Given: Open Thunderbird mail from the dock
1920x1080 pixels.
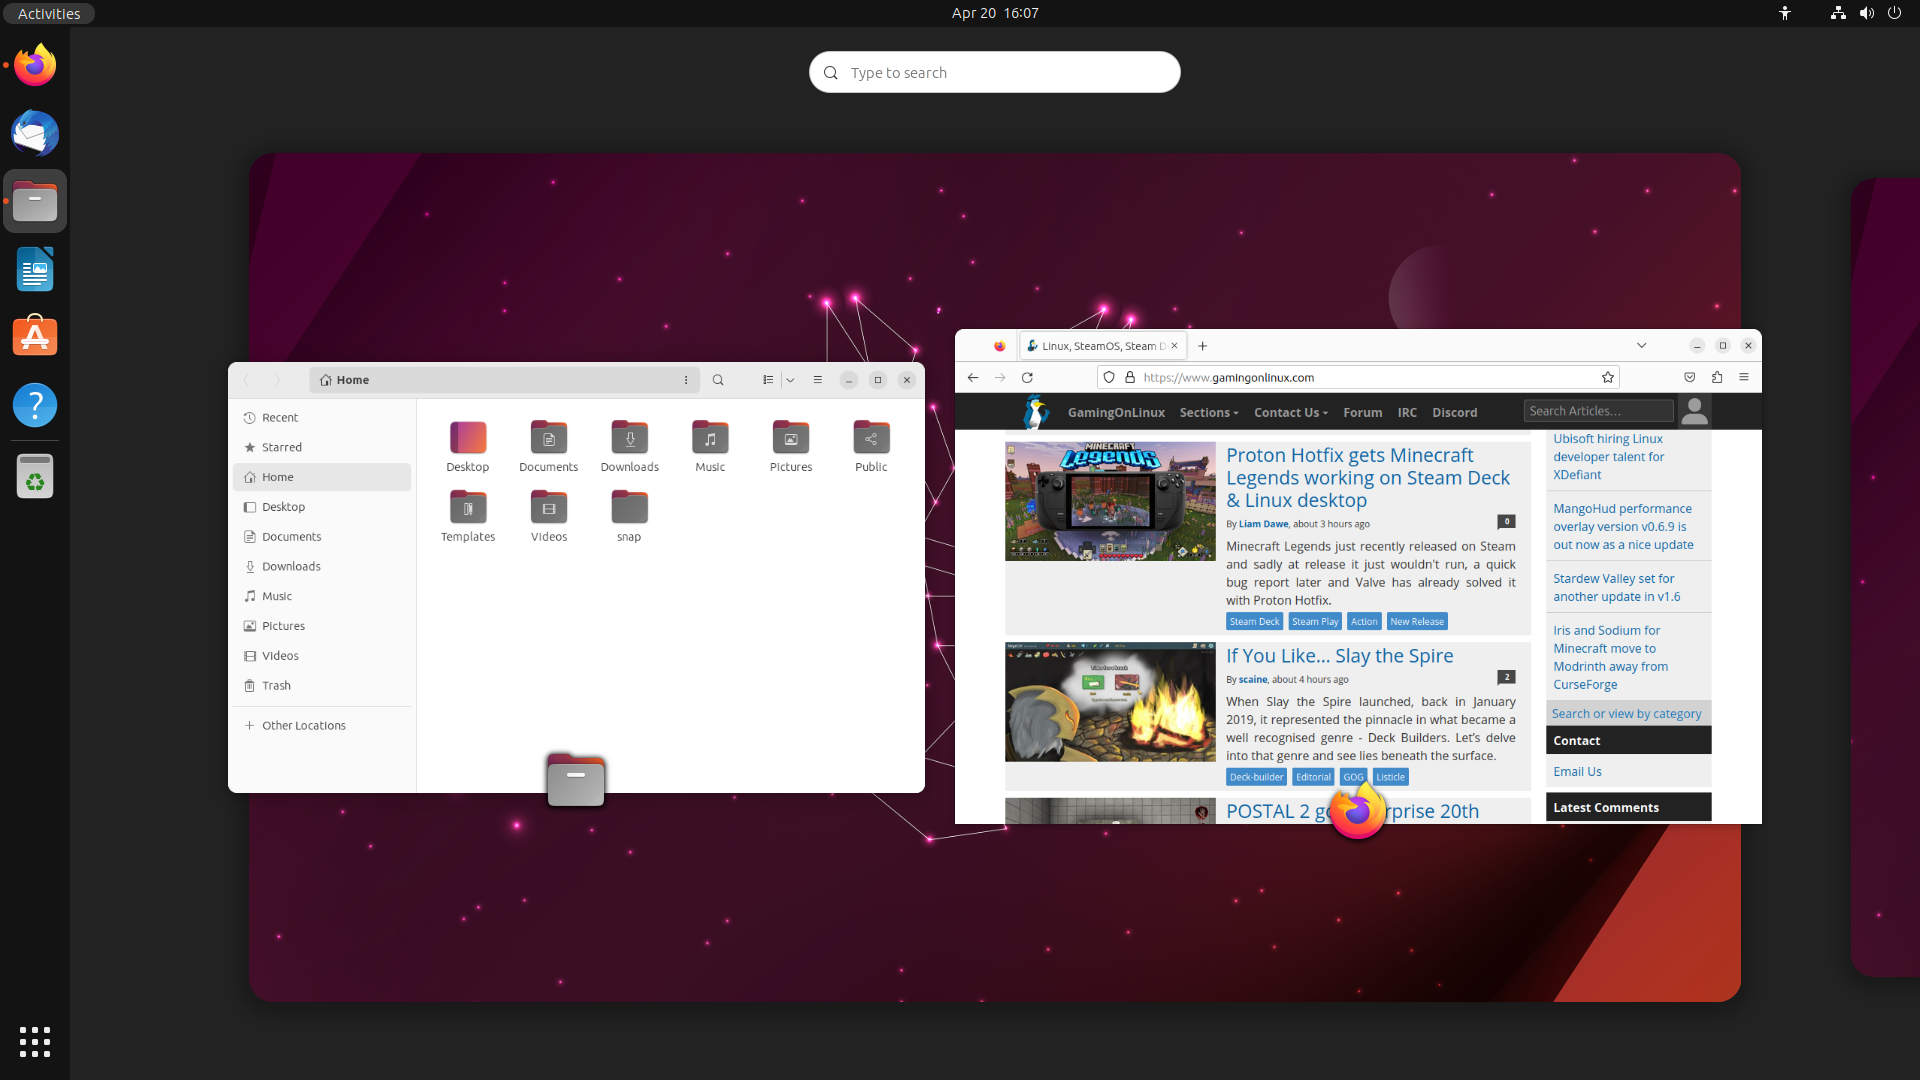Looking at the screenshot, I should point(35,134).
